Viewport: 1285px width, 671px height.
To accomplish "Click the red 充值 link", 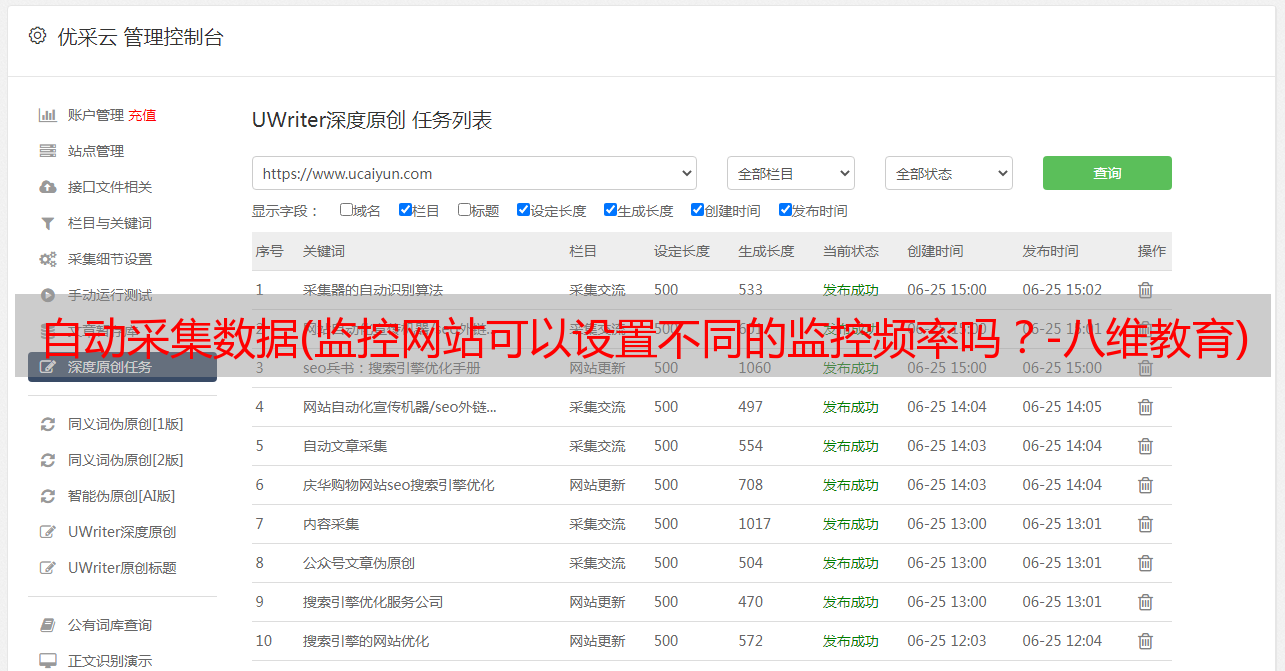I will click(x=142, y=115).
